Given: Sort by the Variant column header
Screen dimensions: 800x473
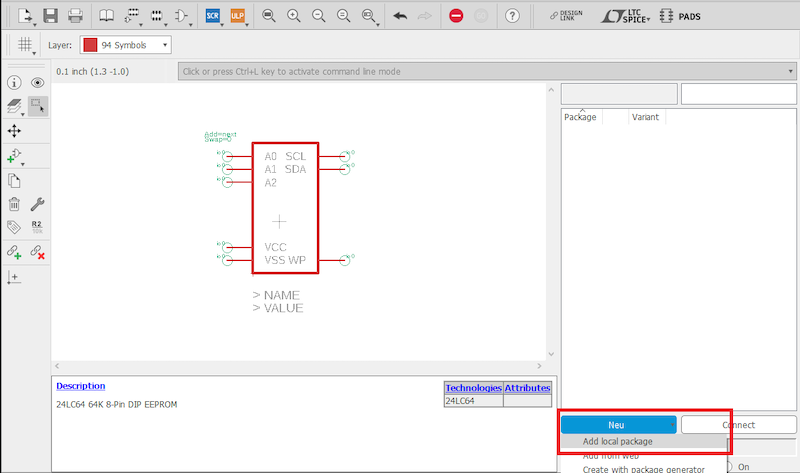Looking at the screenshot, I should click(645, 117).
